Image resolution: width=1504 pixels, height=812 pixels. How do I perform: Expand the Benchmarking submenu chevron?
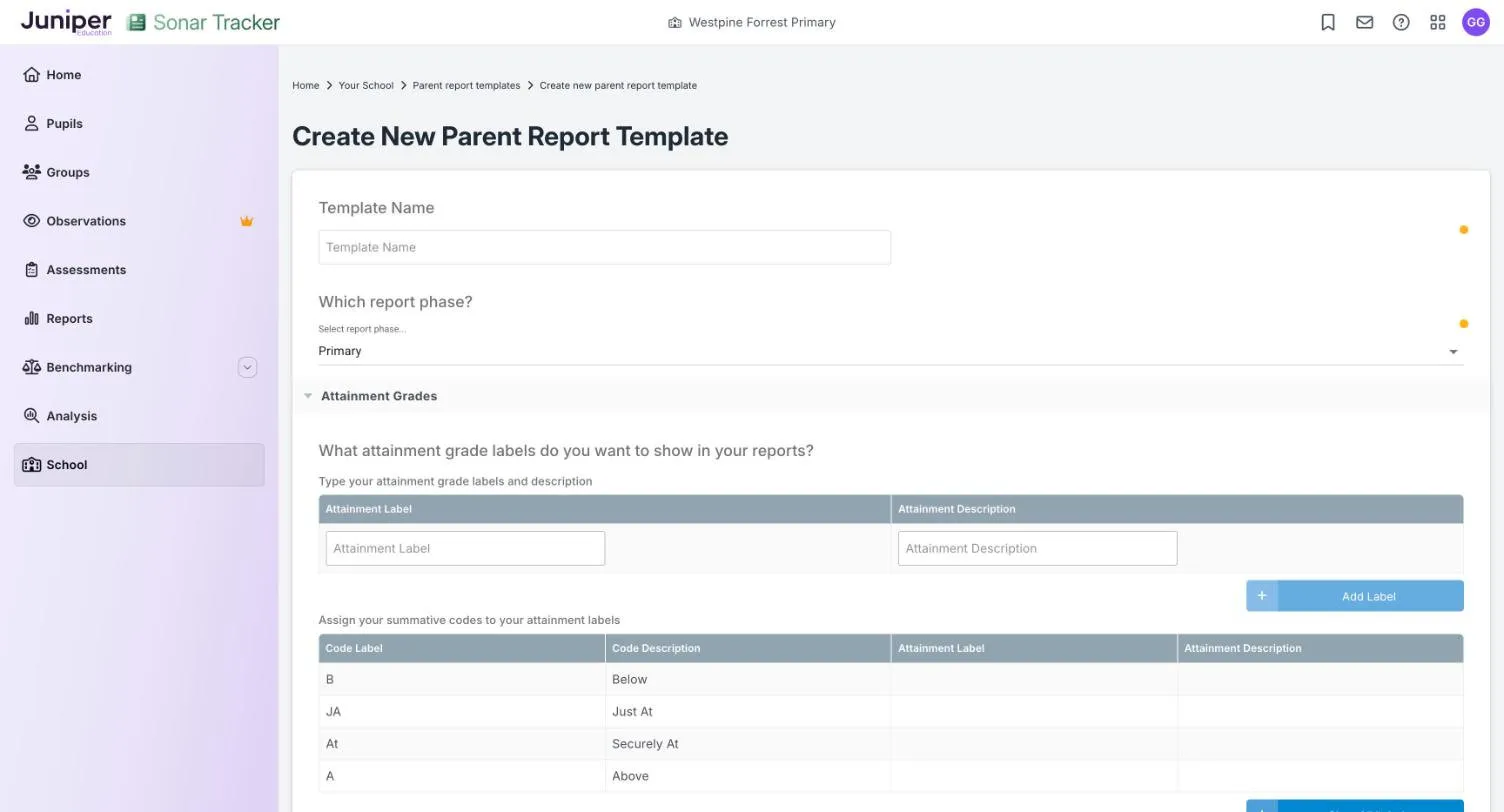pos(247,367)
